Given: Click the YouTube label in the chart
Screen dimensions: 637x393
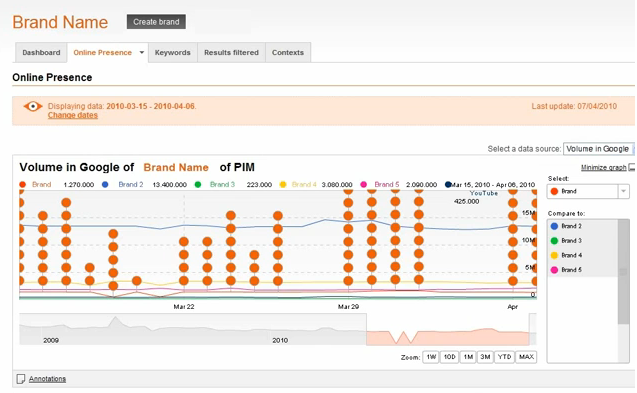Looking at the screenshot, I should (x=484, y=193).
